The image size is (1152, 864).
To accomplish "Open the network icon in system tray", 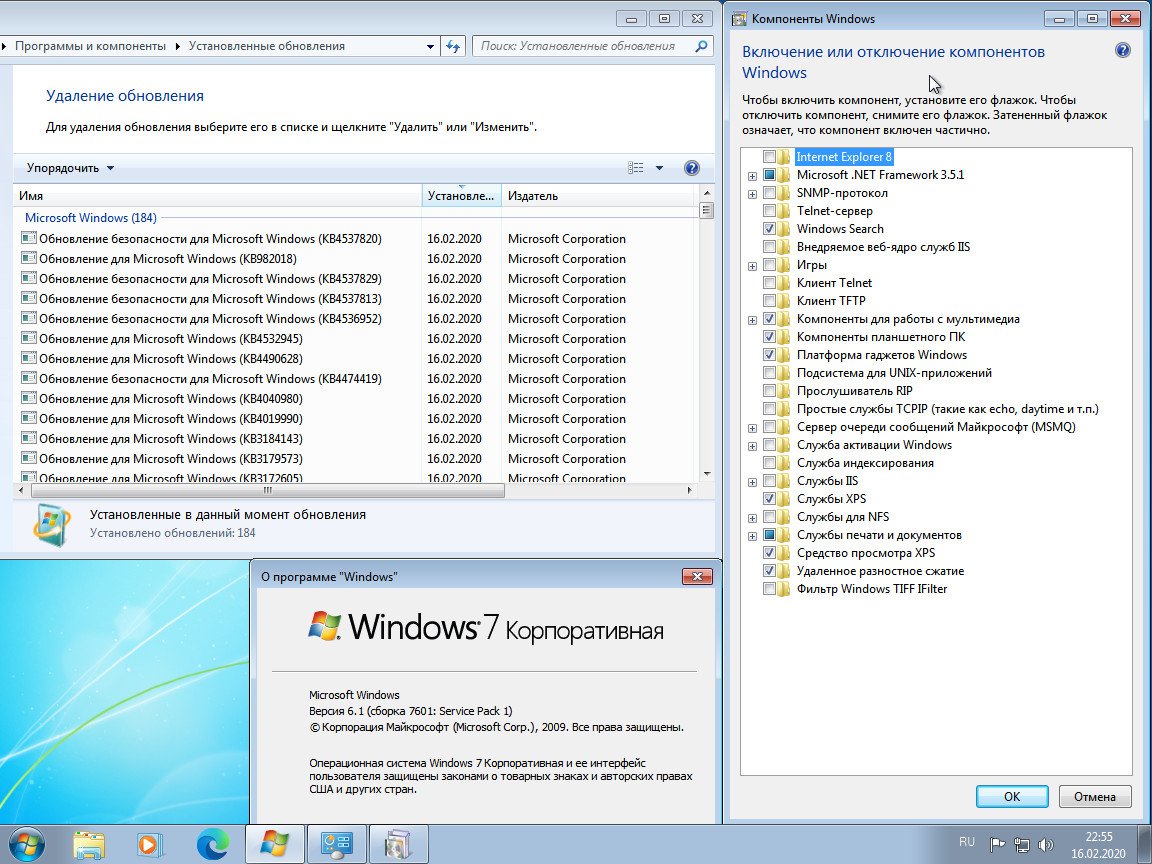I will pyautogui.click(x=1021, y=844).
